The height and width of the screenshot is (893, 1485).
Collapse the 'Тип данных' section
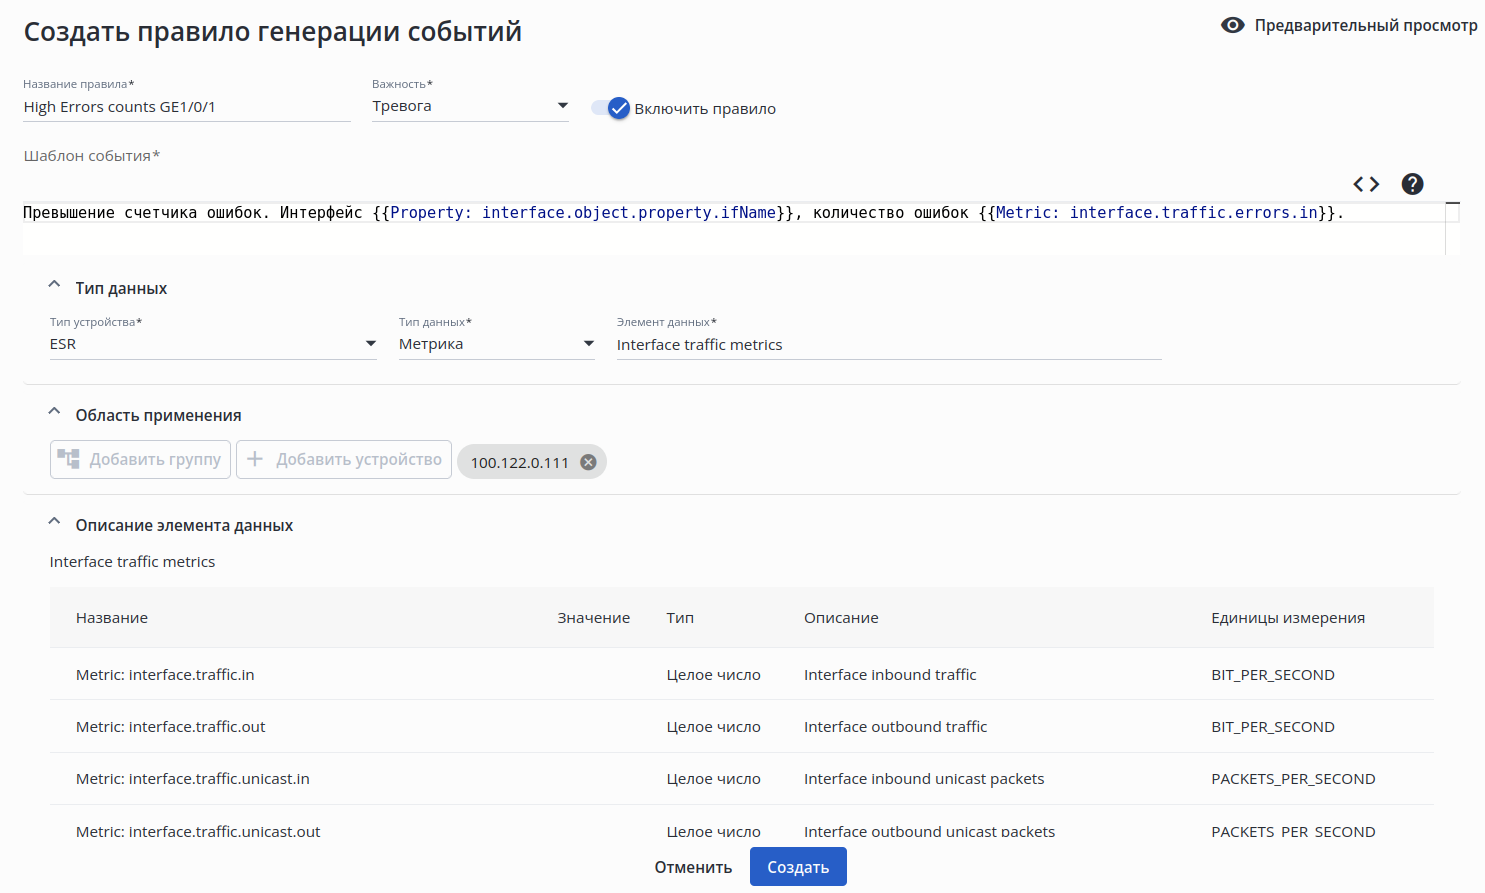click(55, 287)
